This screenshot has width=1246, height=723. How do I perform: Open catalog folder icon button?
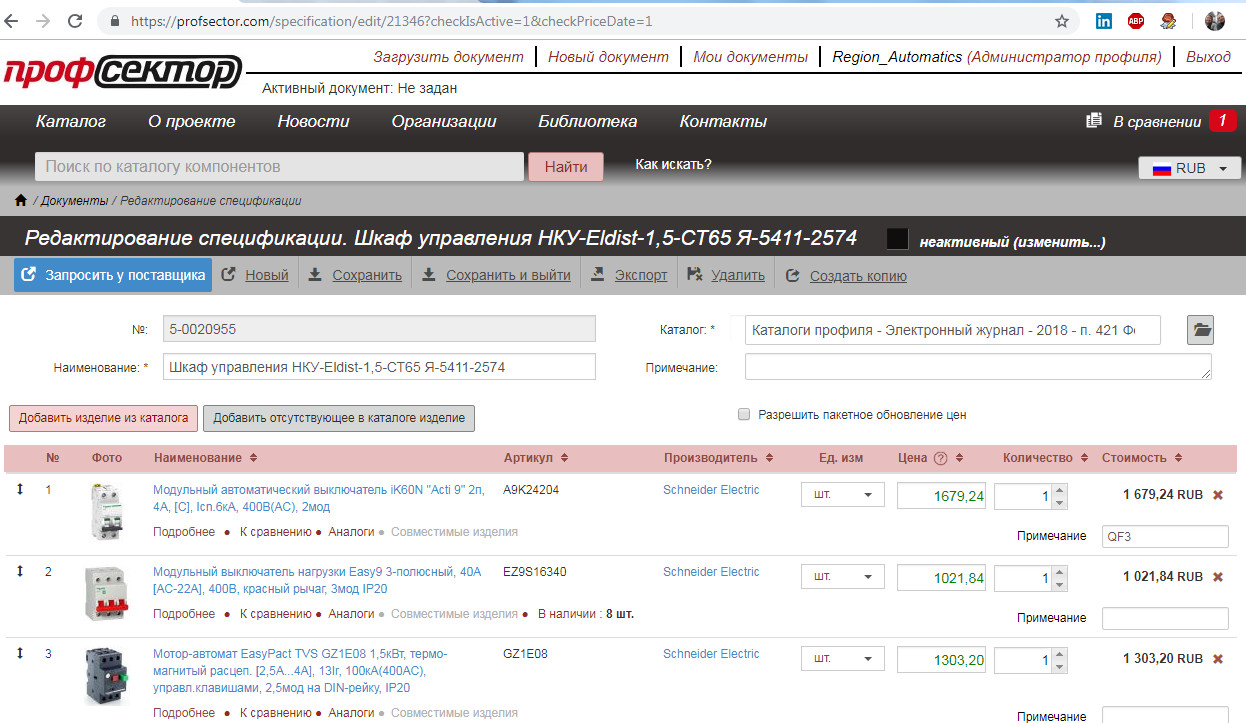click(x=1200, y=330)
